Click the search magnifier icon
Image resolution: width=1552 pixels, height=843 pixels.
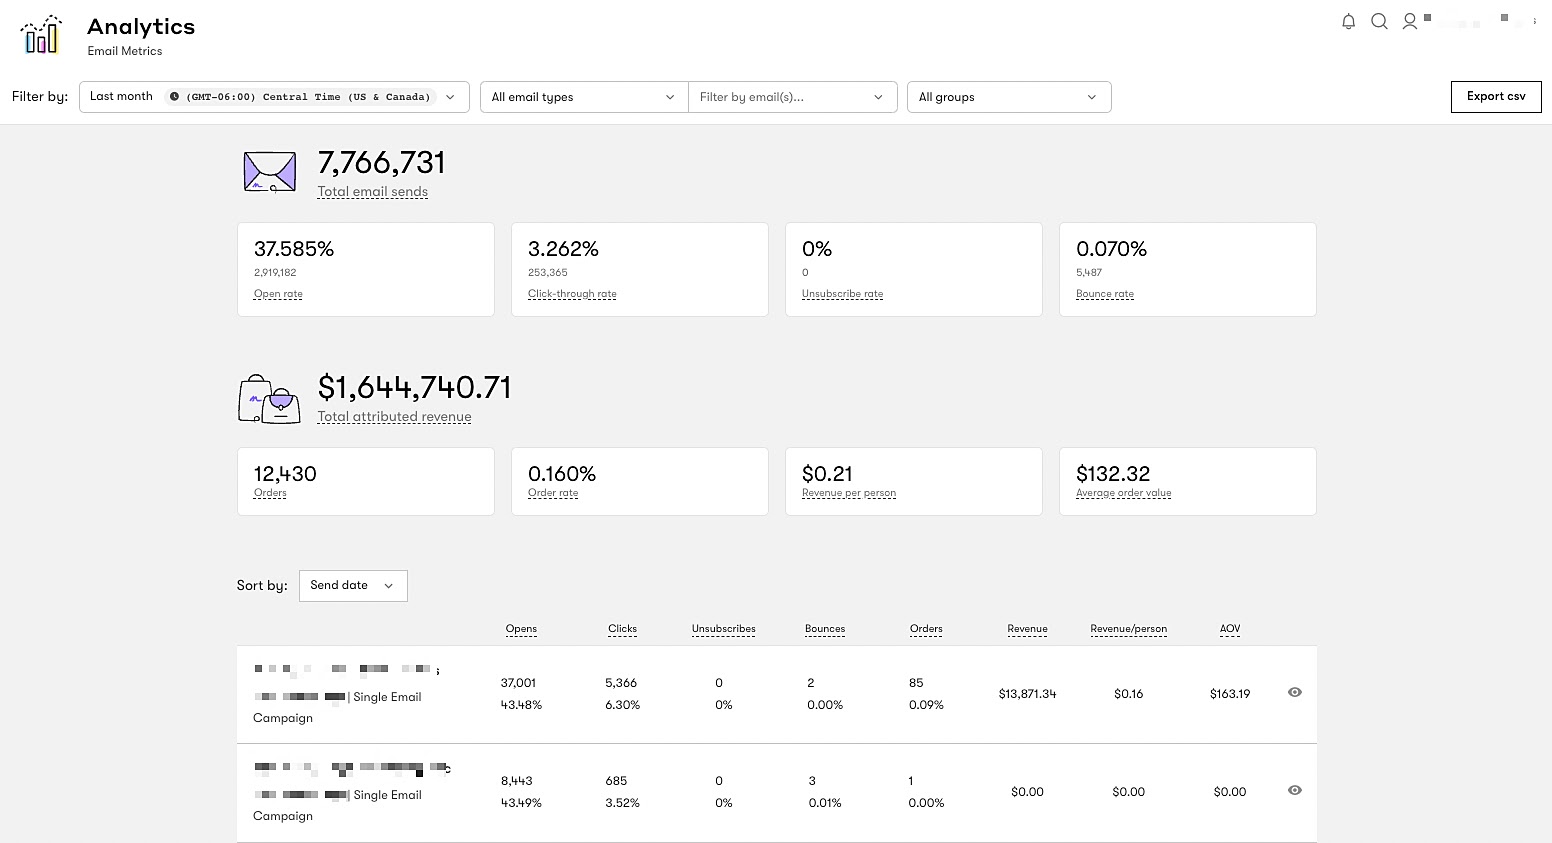(1380, 21)
